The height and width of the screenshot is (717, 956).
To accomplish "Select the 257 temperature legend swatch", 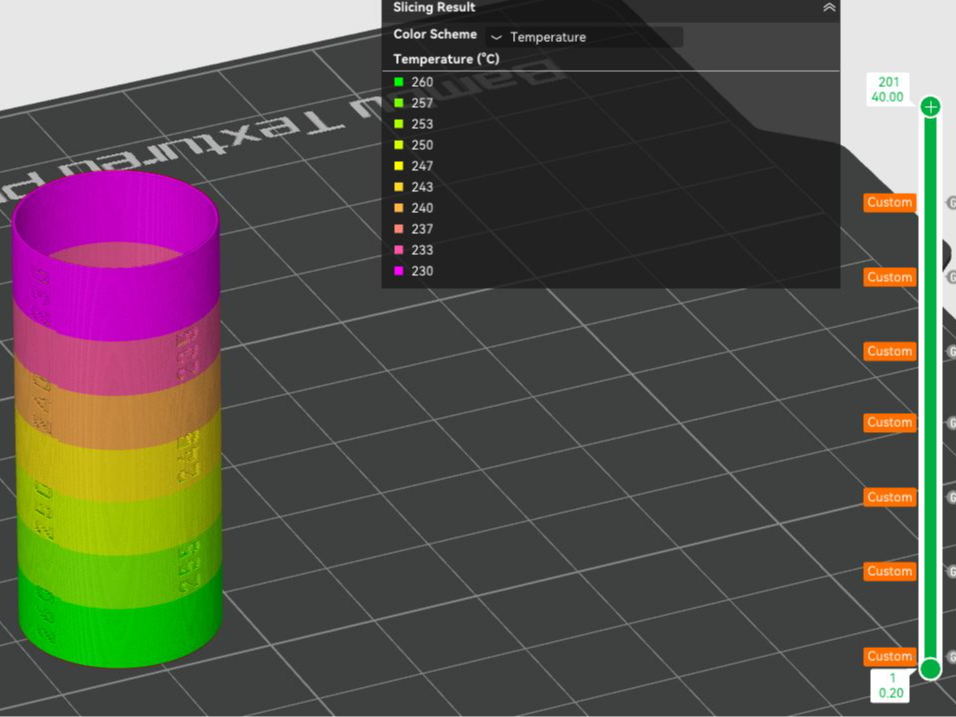I will 399,103.
